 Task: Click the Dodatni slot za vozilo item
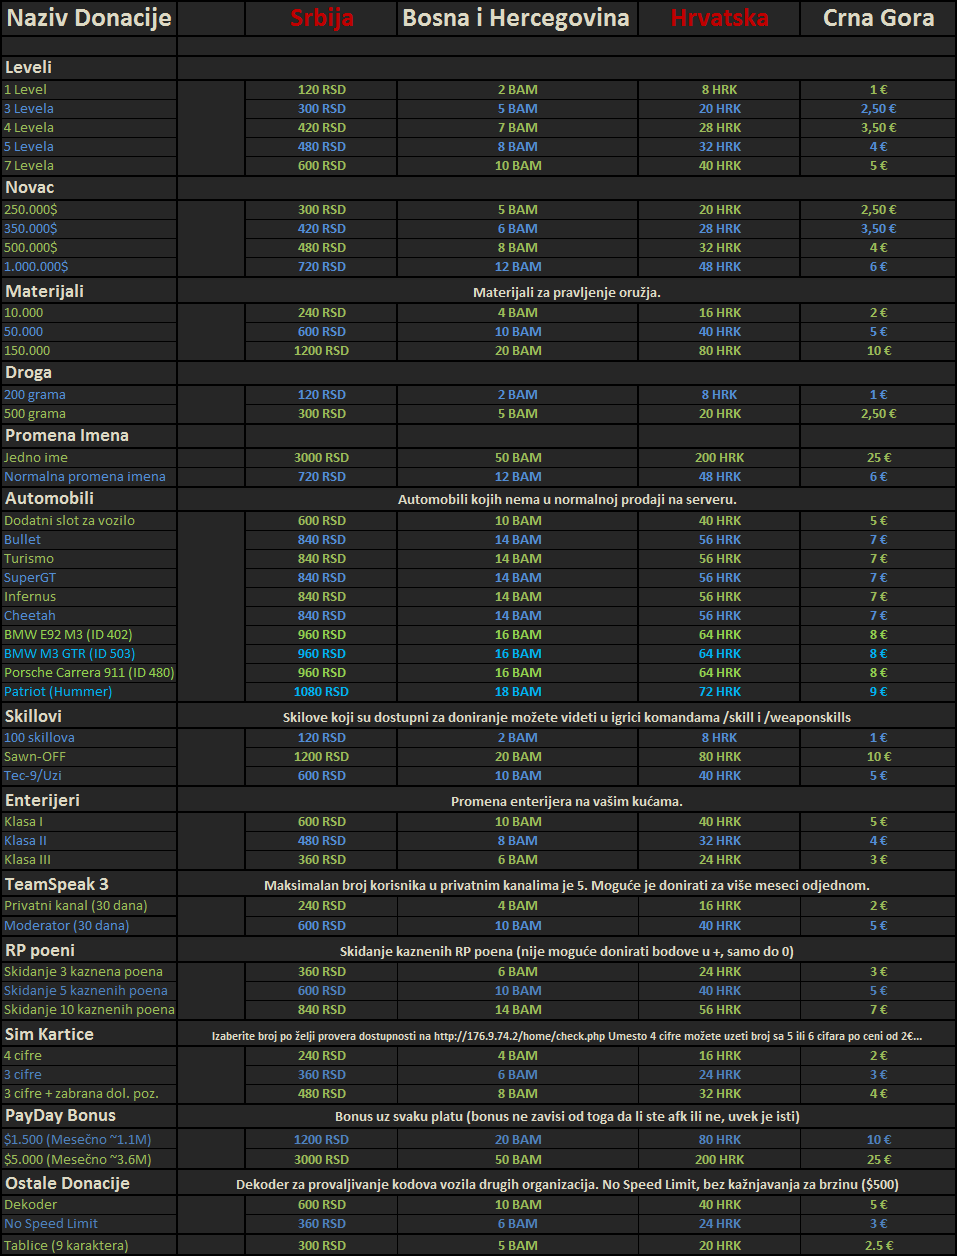pyautogui.click(x=69, y=521)
